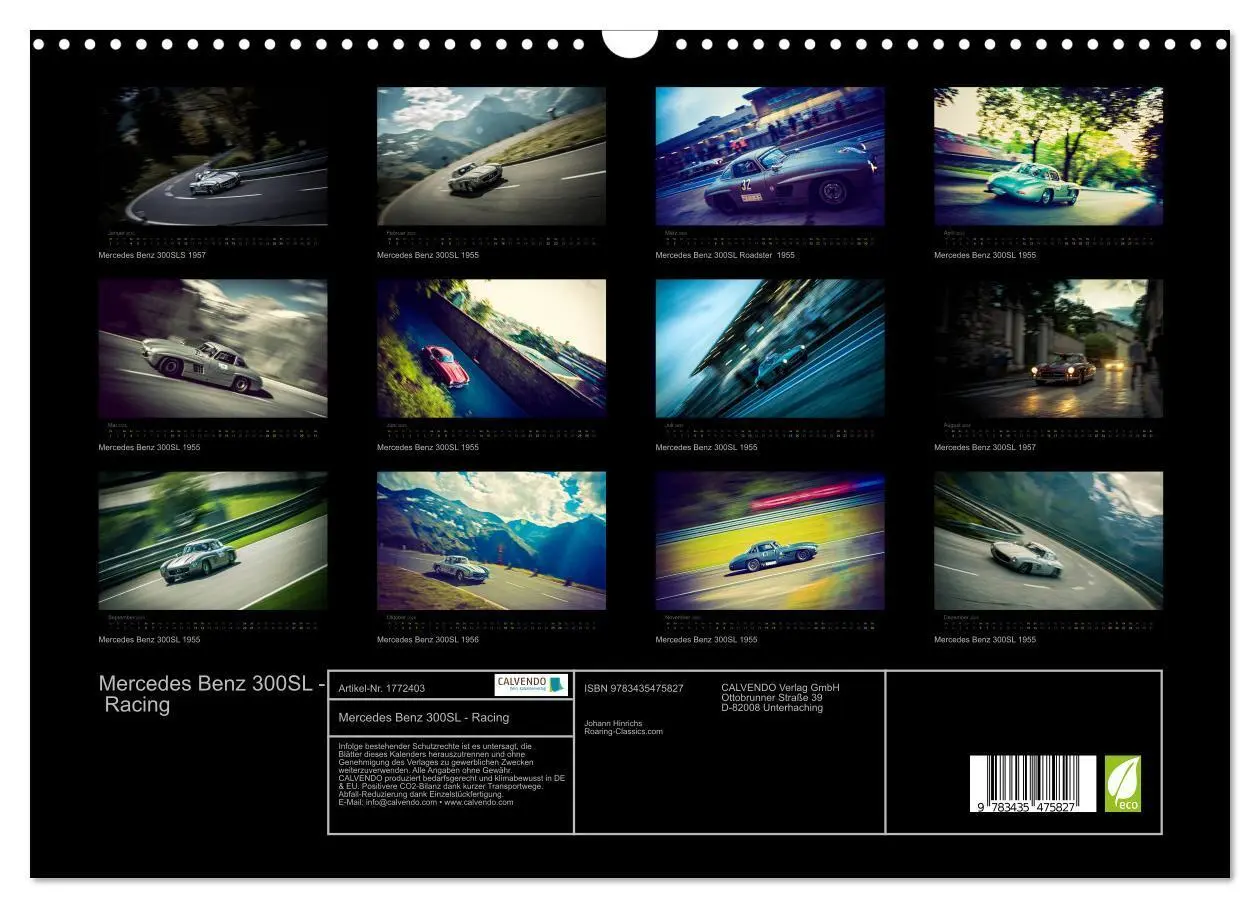Click the CALVENDO publisher logo
The width and height of the screenshot is (1260, 908).
pyautogui.click(x=531, y=685)
